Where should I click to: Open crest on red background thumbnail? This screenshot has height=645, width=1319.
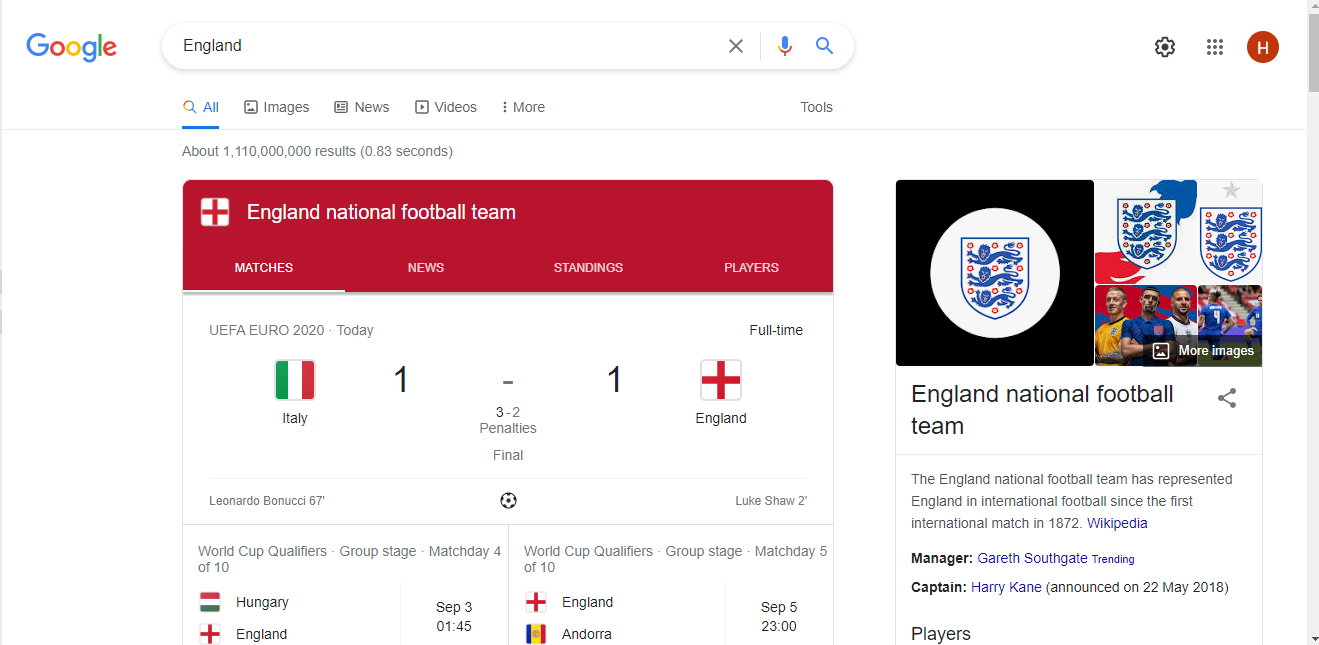coord(1146,232)
